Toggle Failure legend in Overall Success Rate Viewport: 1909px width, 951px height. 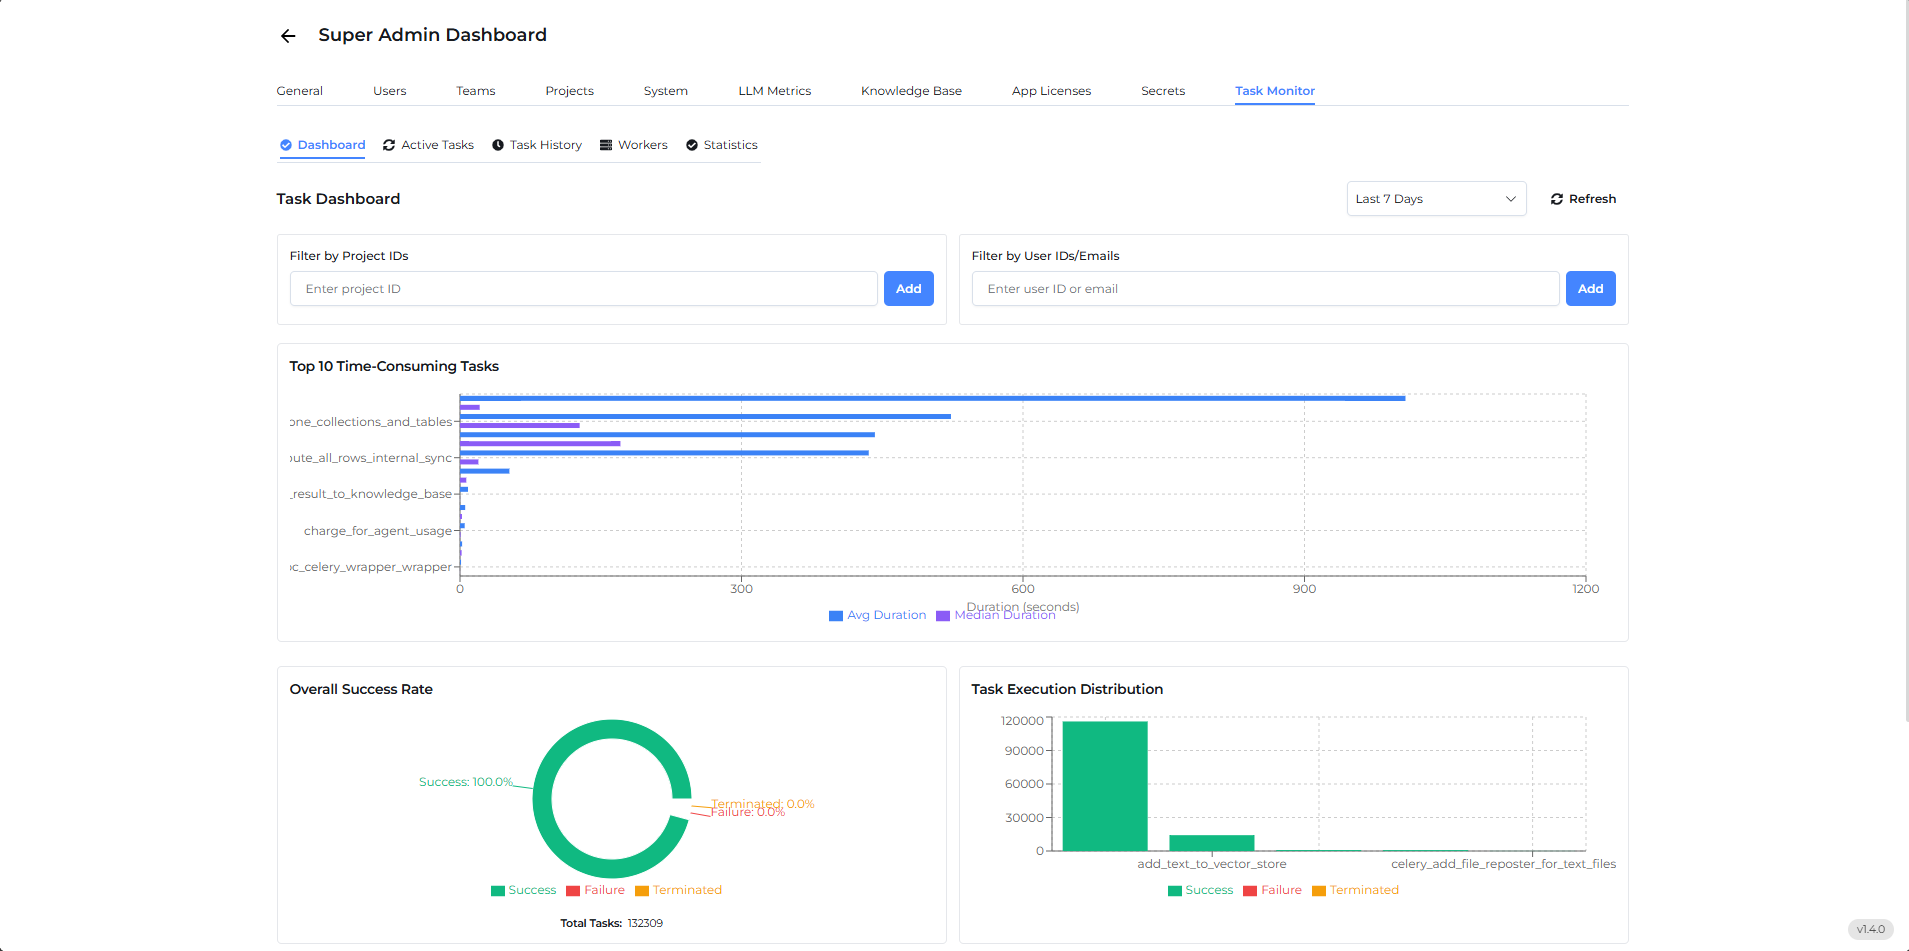pos(595,890)
